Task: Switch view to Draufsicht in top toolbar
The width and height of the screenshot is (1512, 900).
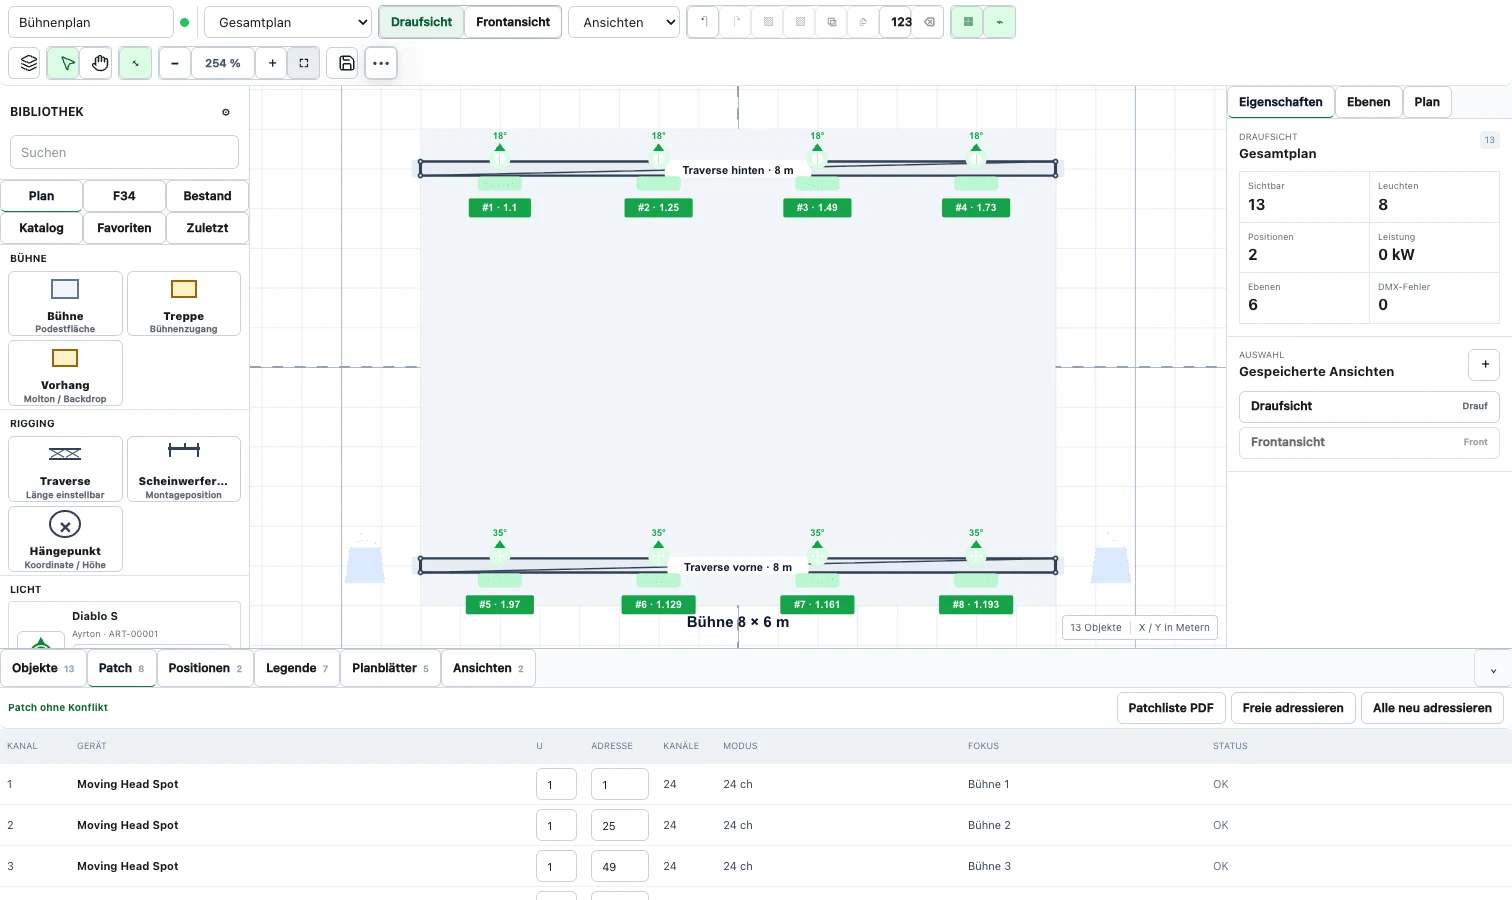Action: point(421,22)
